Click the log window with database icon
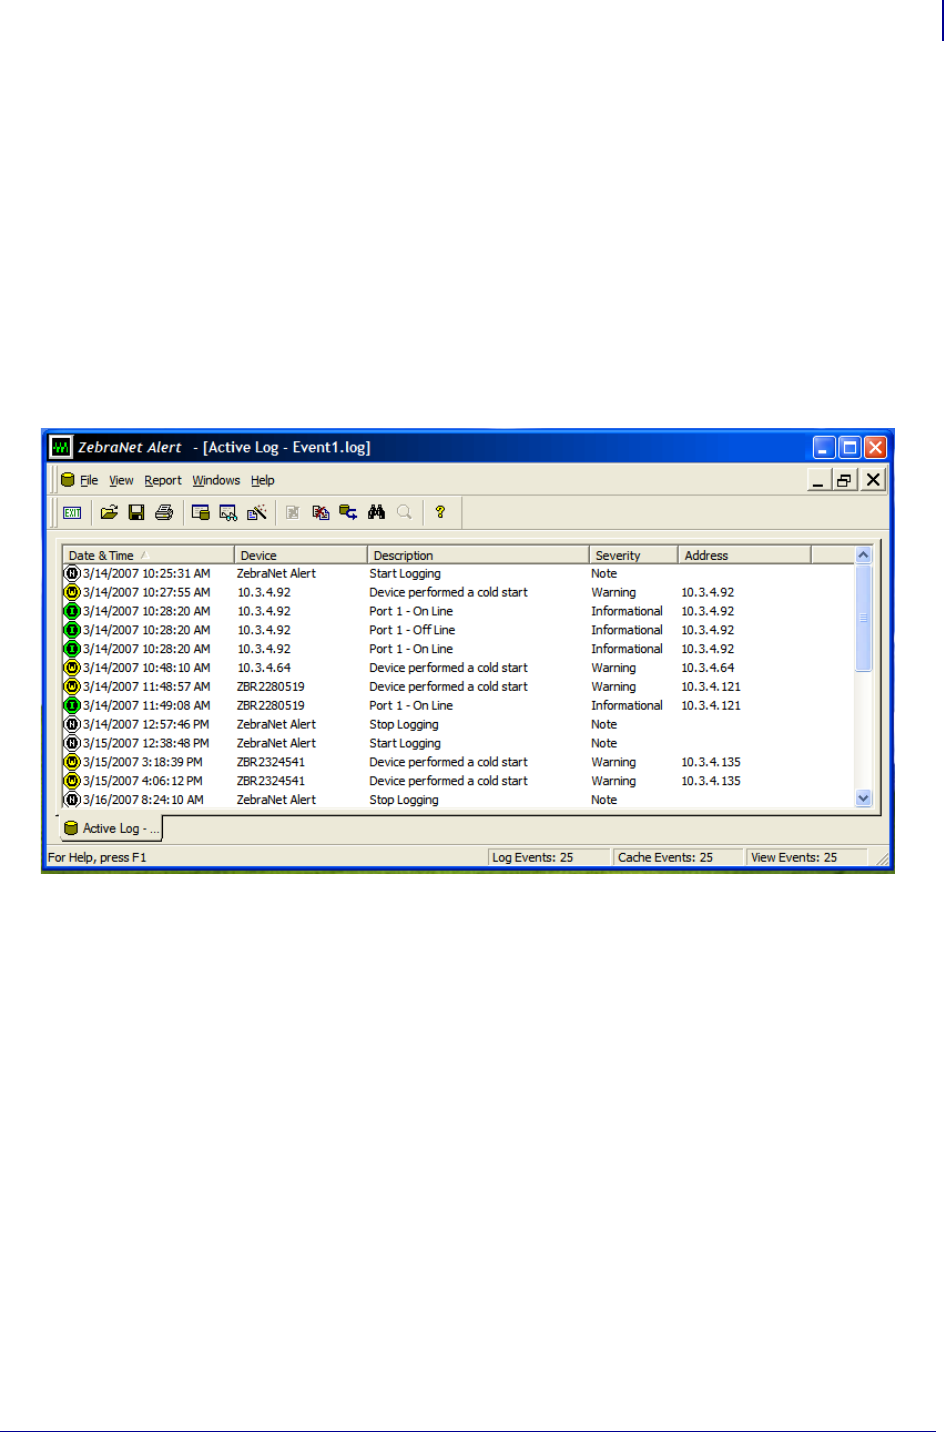 pos(201,512)
